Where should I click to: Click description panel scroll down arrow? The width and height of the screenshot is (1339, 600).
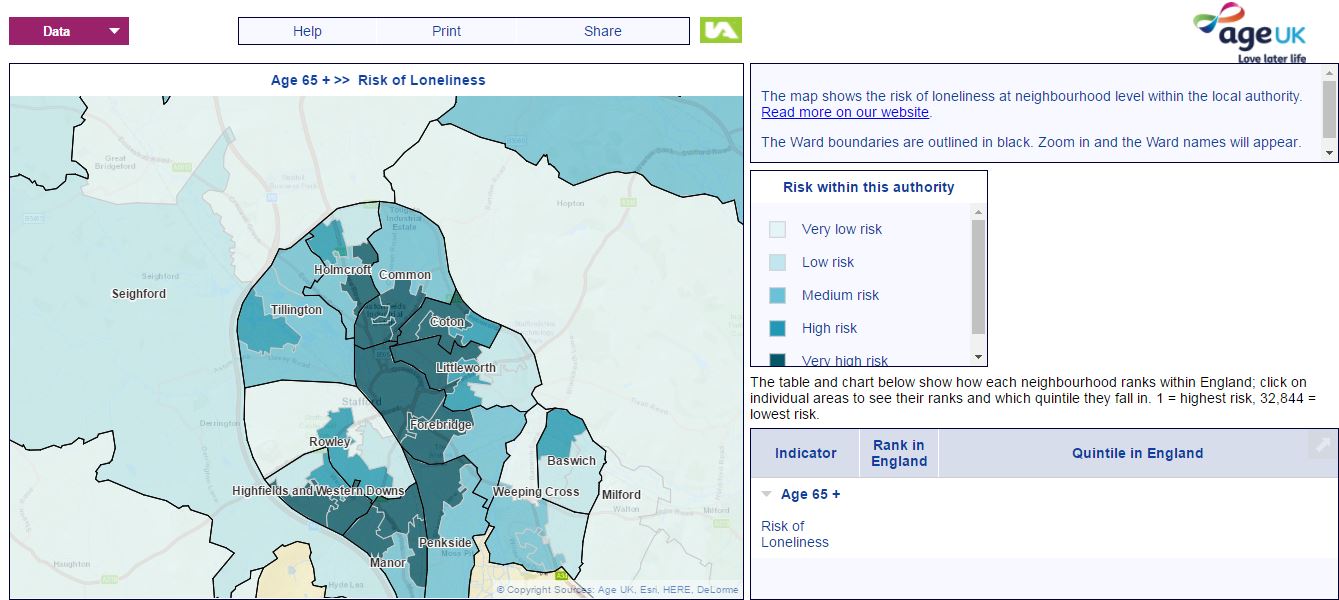click(x=1329, y=153)
